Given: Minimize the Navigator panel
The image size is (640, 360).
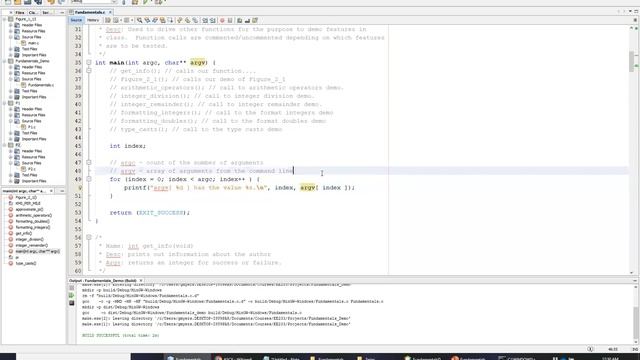Looking at the screenshot, I should [62, 191].
